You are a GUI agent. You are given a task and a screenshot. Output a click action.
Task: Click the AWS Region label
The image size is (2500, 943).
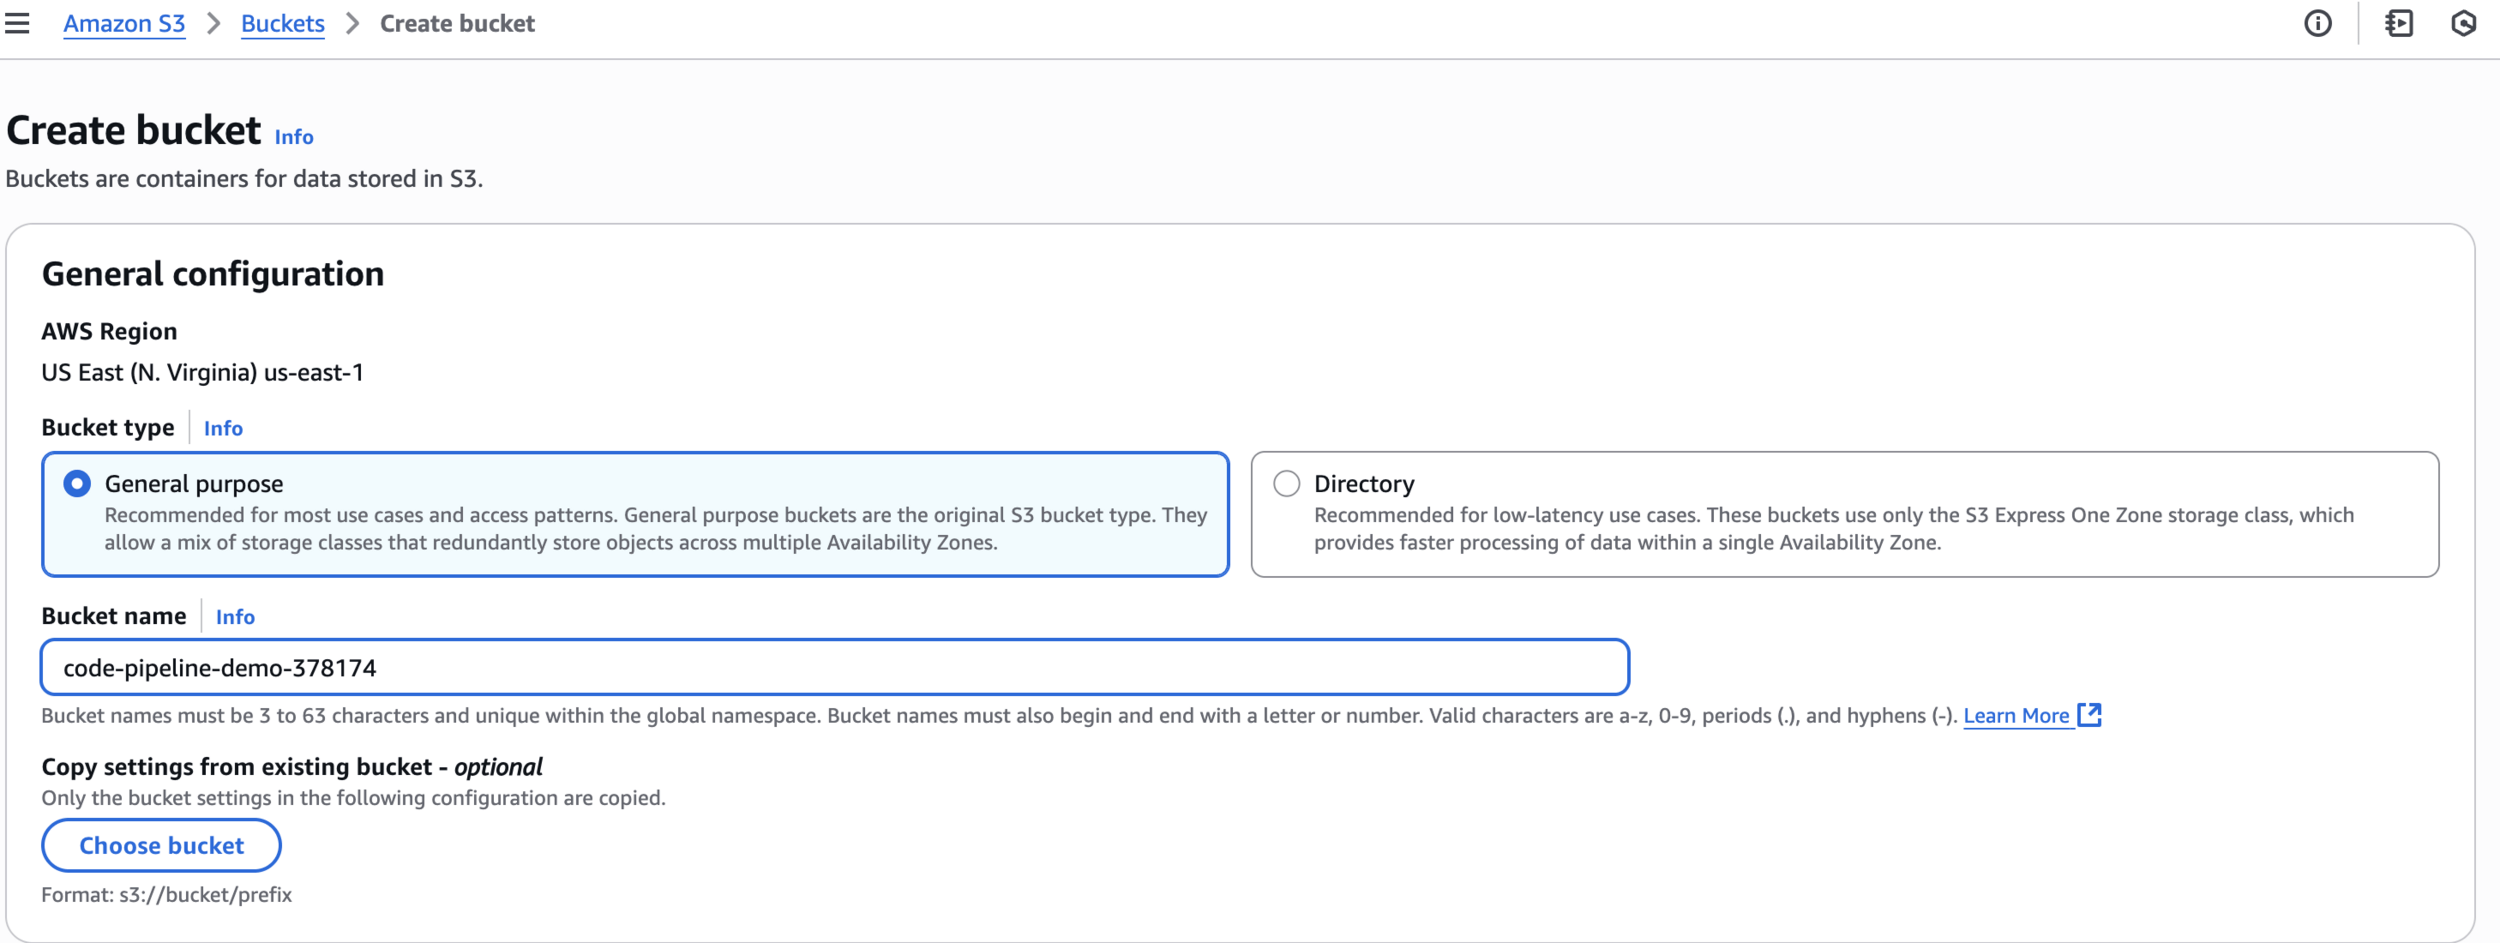pyautogui.click(x=109, y=331)
